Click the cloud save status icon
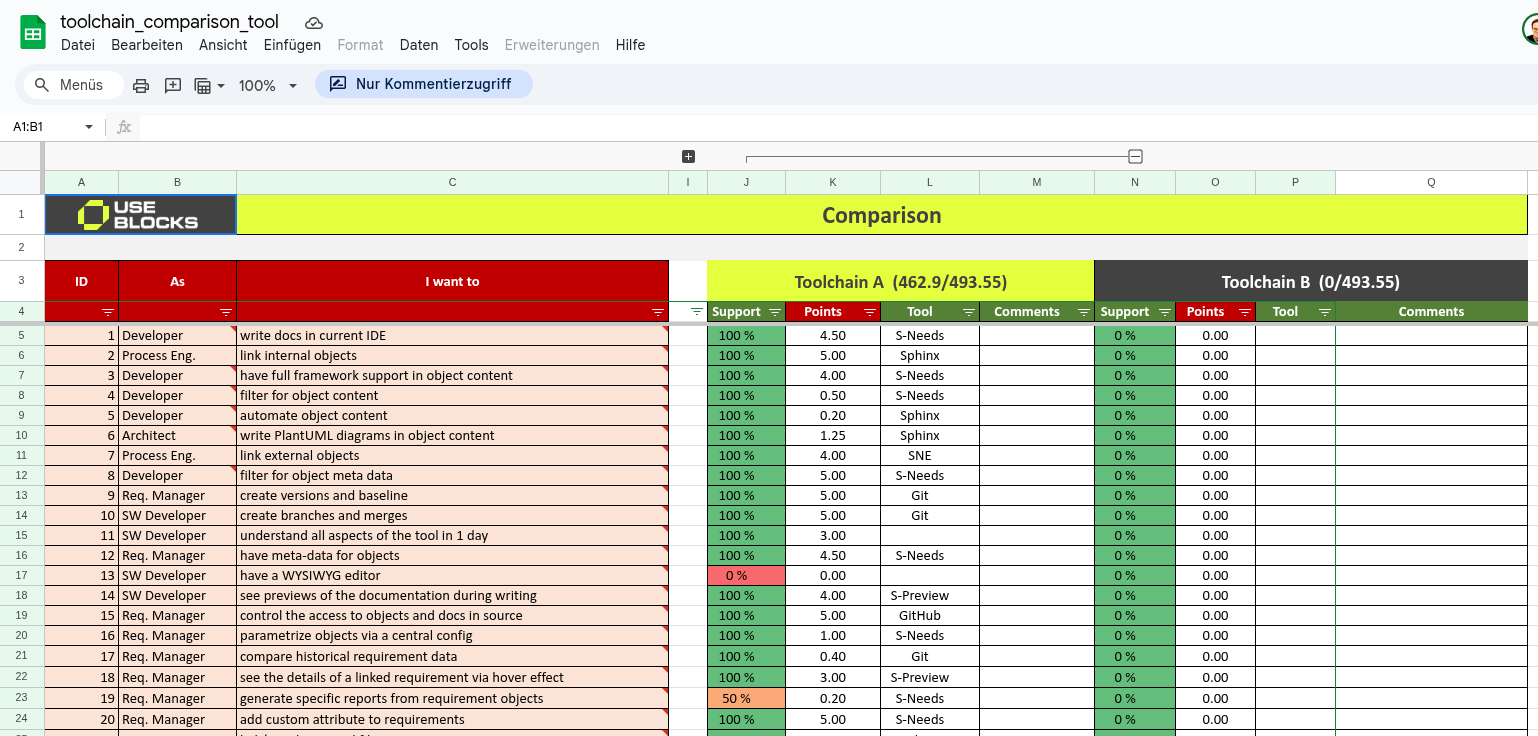Viewport: 1538px width, 736px height. pos(314,23)
